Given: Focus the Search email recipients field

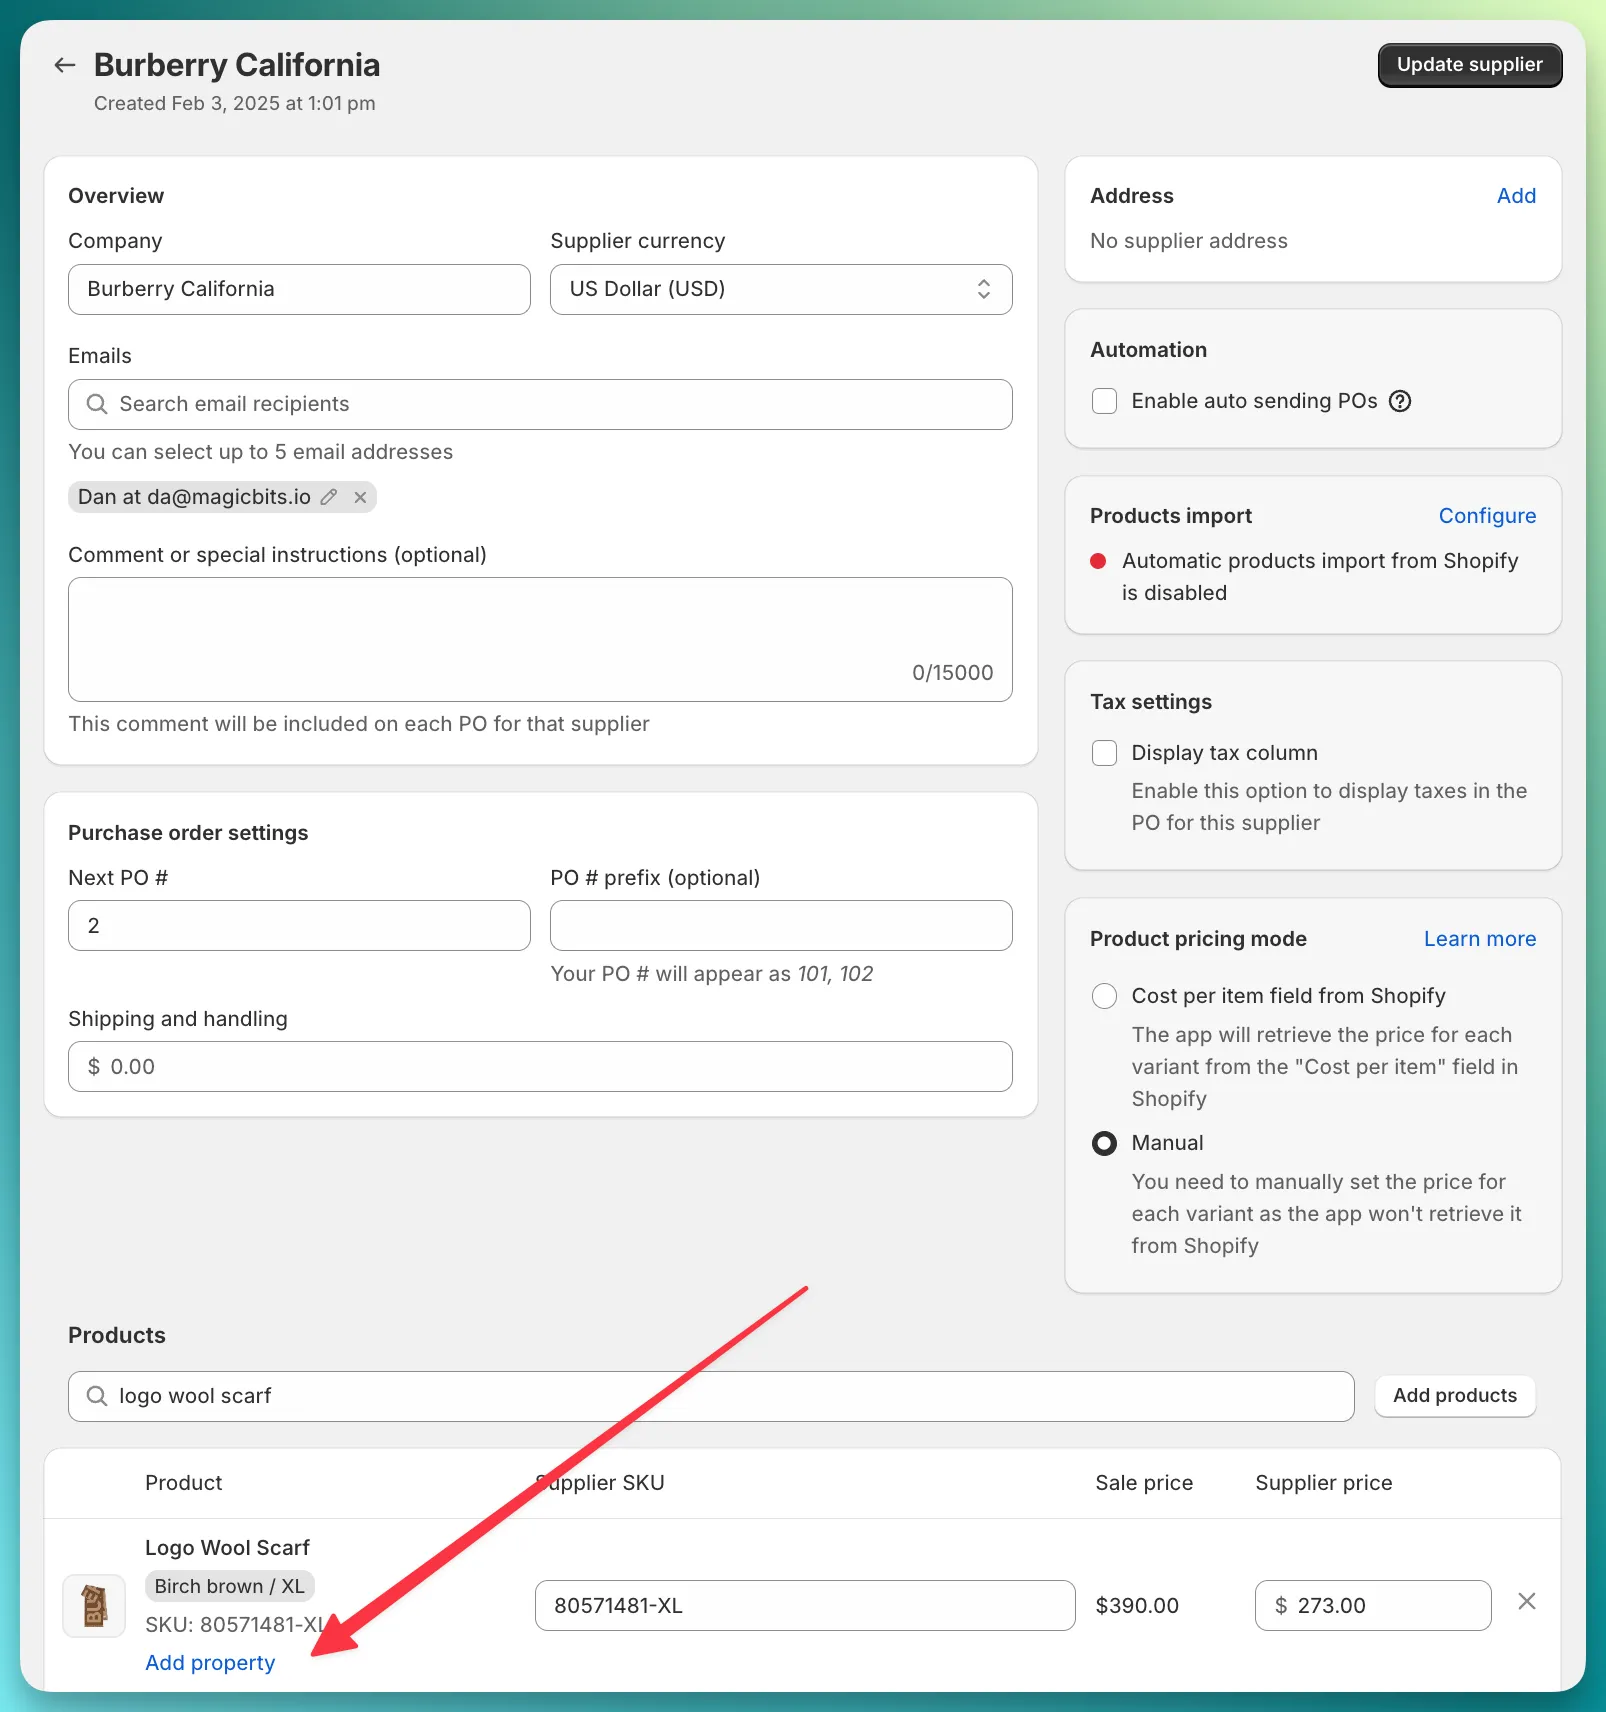Looking at the screenshot, I should [540, 404].
